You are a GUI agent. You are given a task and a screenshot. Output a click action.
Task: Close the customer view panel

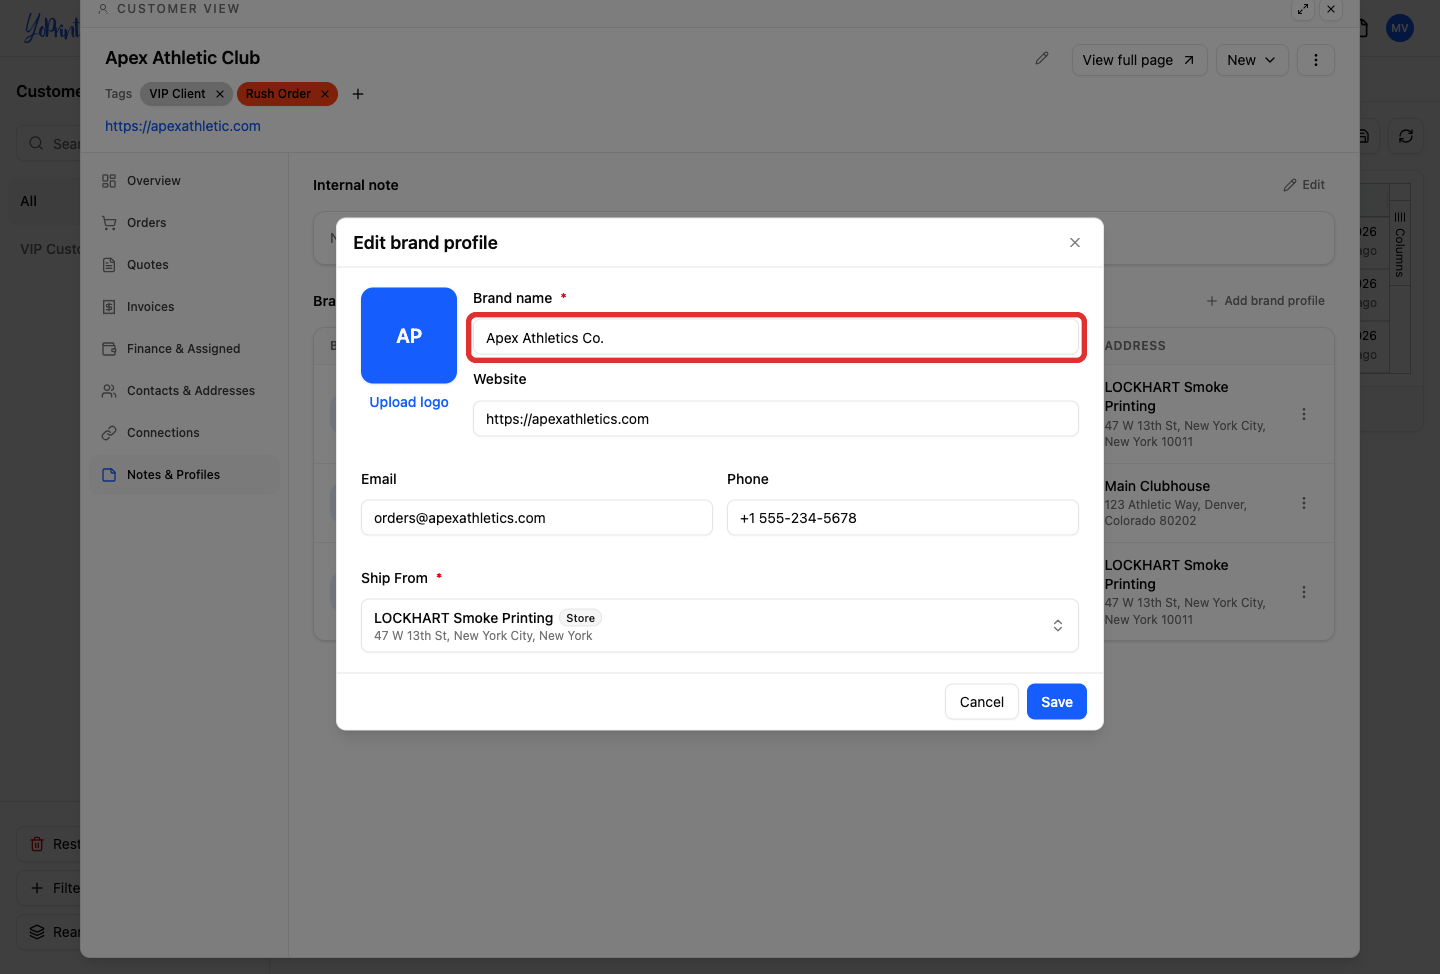point(1331,9)
